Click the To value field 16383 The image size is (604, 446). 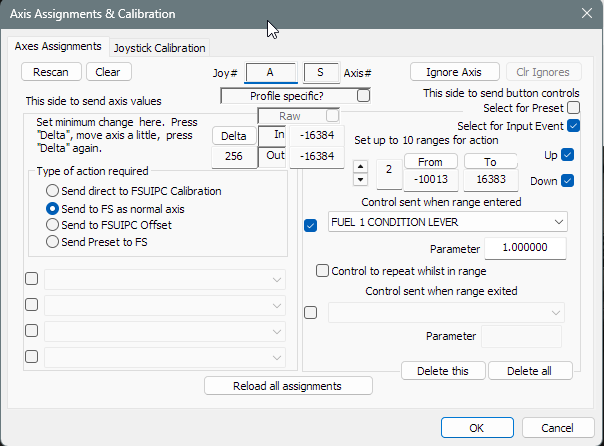[x=491, y=179]
